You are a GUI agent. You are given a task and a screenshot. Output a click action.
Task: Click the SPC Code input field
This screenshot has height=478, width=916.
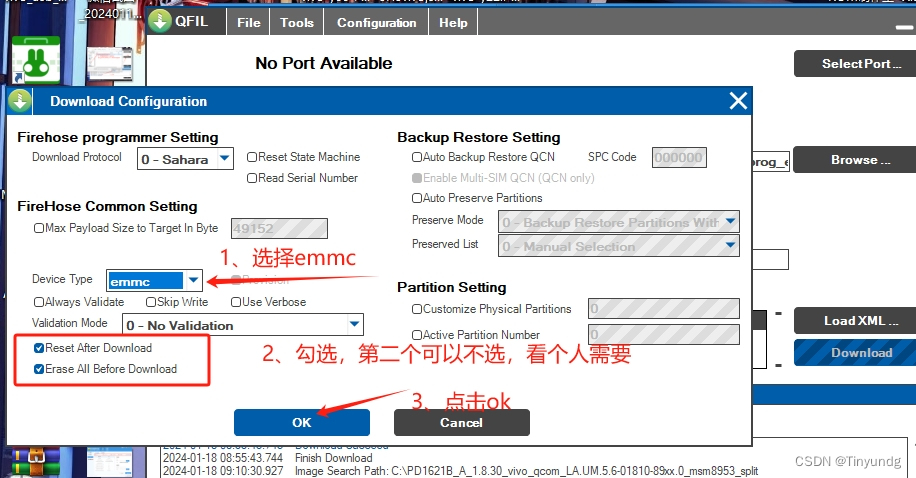(679, 157)
